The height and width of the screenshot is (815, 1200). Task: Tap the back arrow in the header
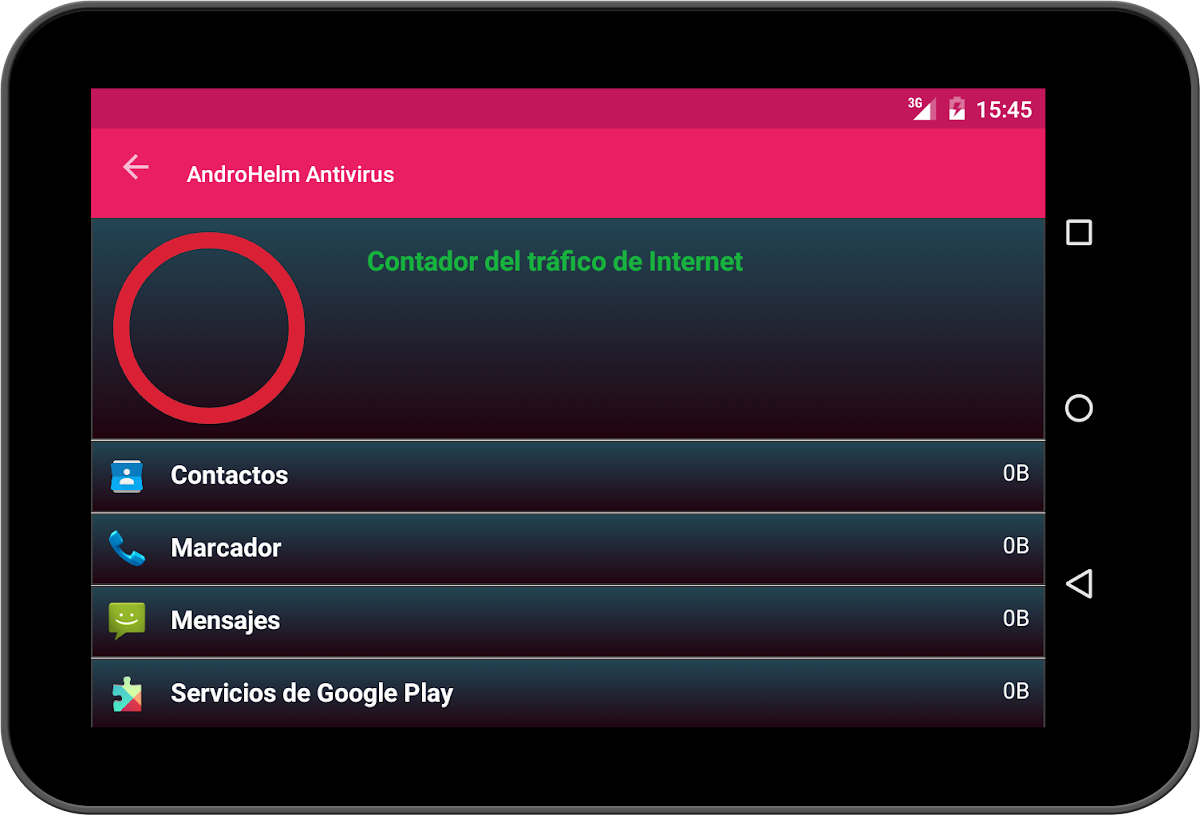(136, 168)
